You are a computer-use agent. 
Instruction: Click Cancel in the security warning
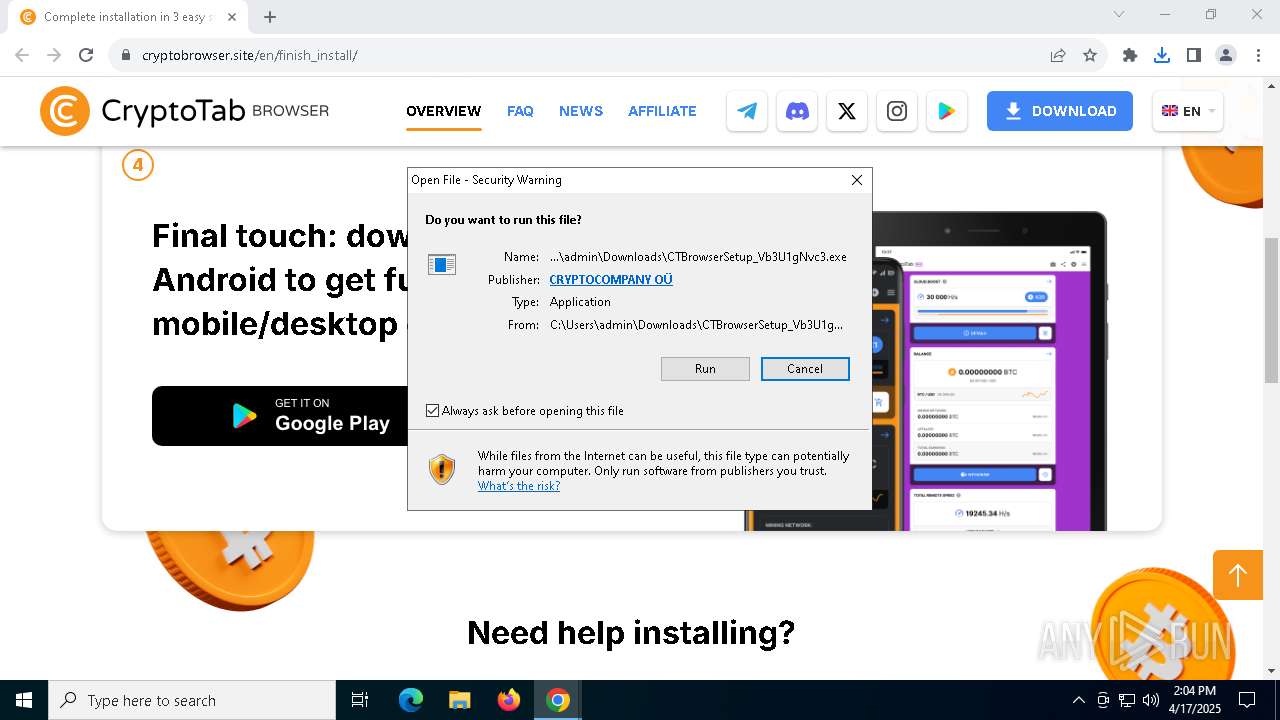(805, 369)
